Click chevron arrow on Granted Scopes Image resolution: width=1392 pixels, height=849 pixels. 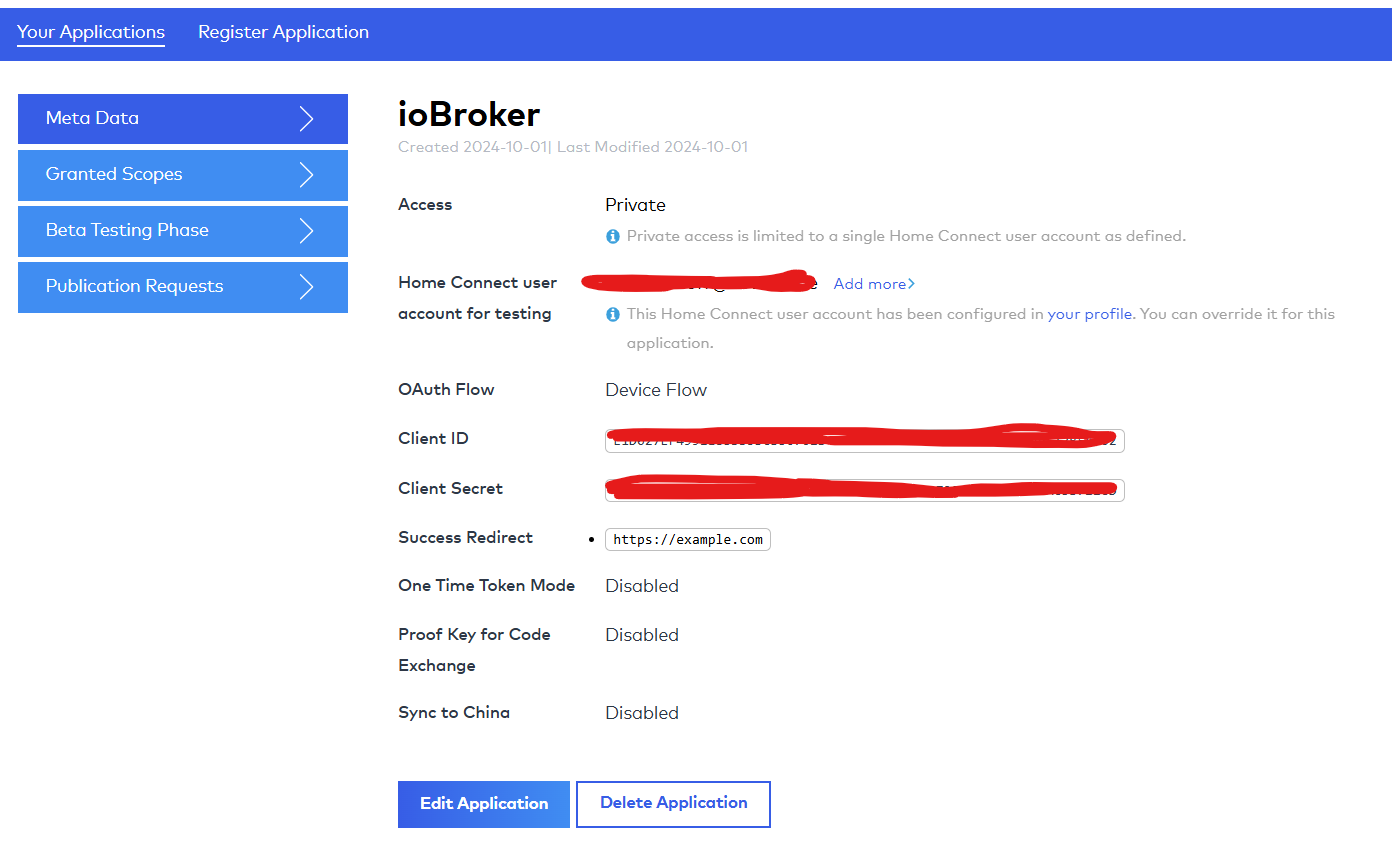click(307, 175)
